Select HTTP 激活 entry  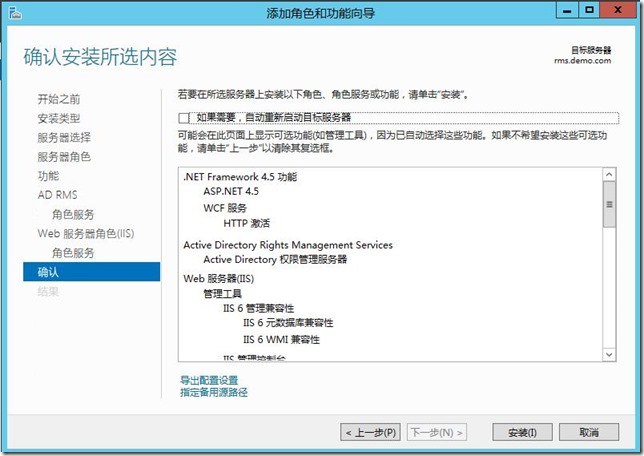pos(246,223)
